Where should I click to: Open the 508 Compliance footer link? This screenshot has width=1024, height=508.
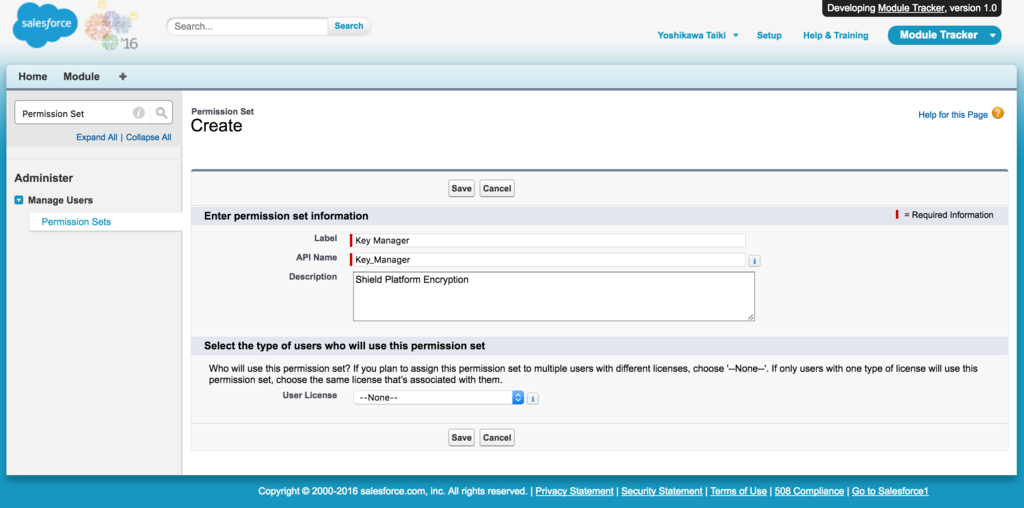pos(810,491)
